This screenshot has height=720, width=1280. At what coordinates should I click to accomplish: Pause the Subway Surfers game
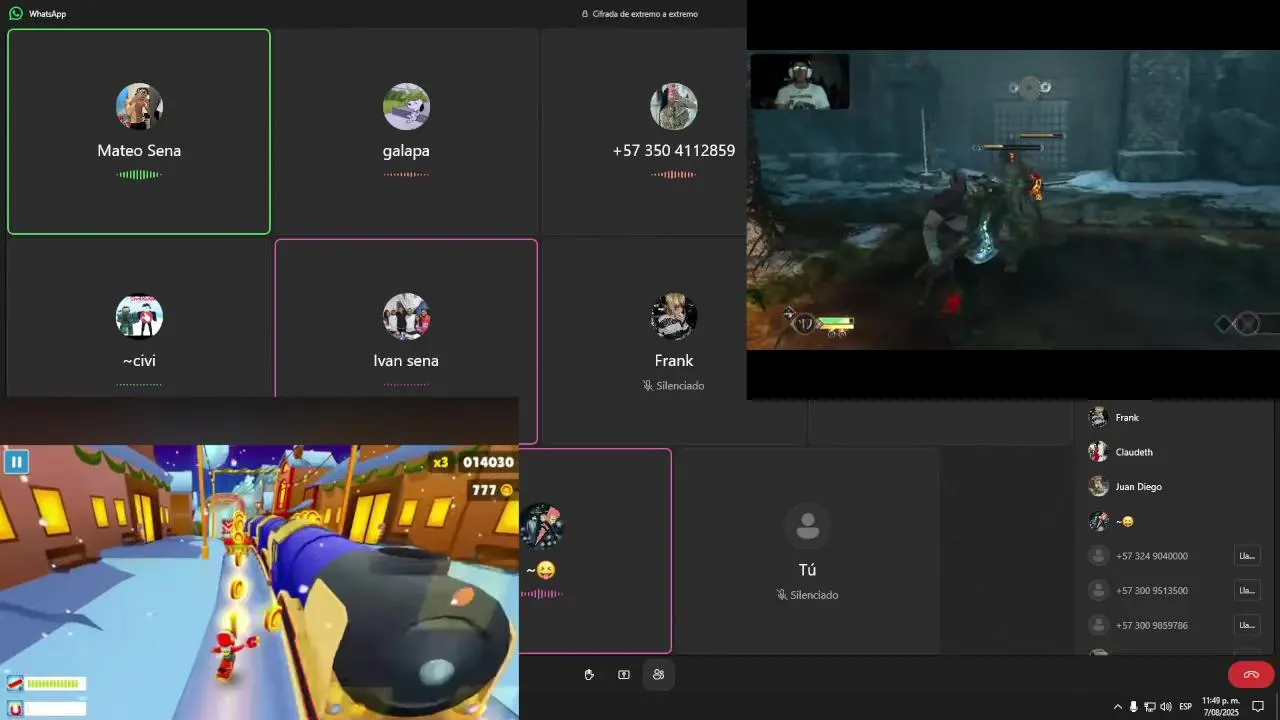click(16, 461)
